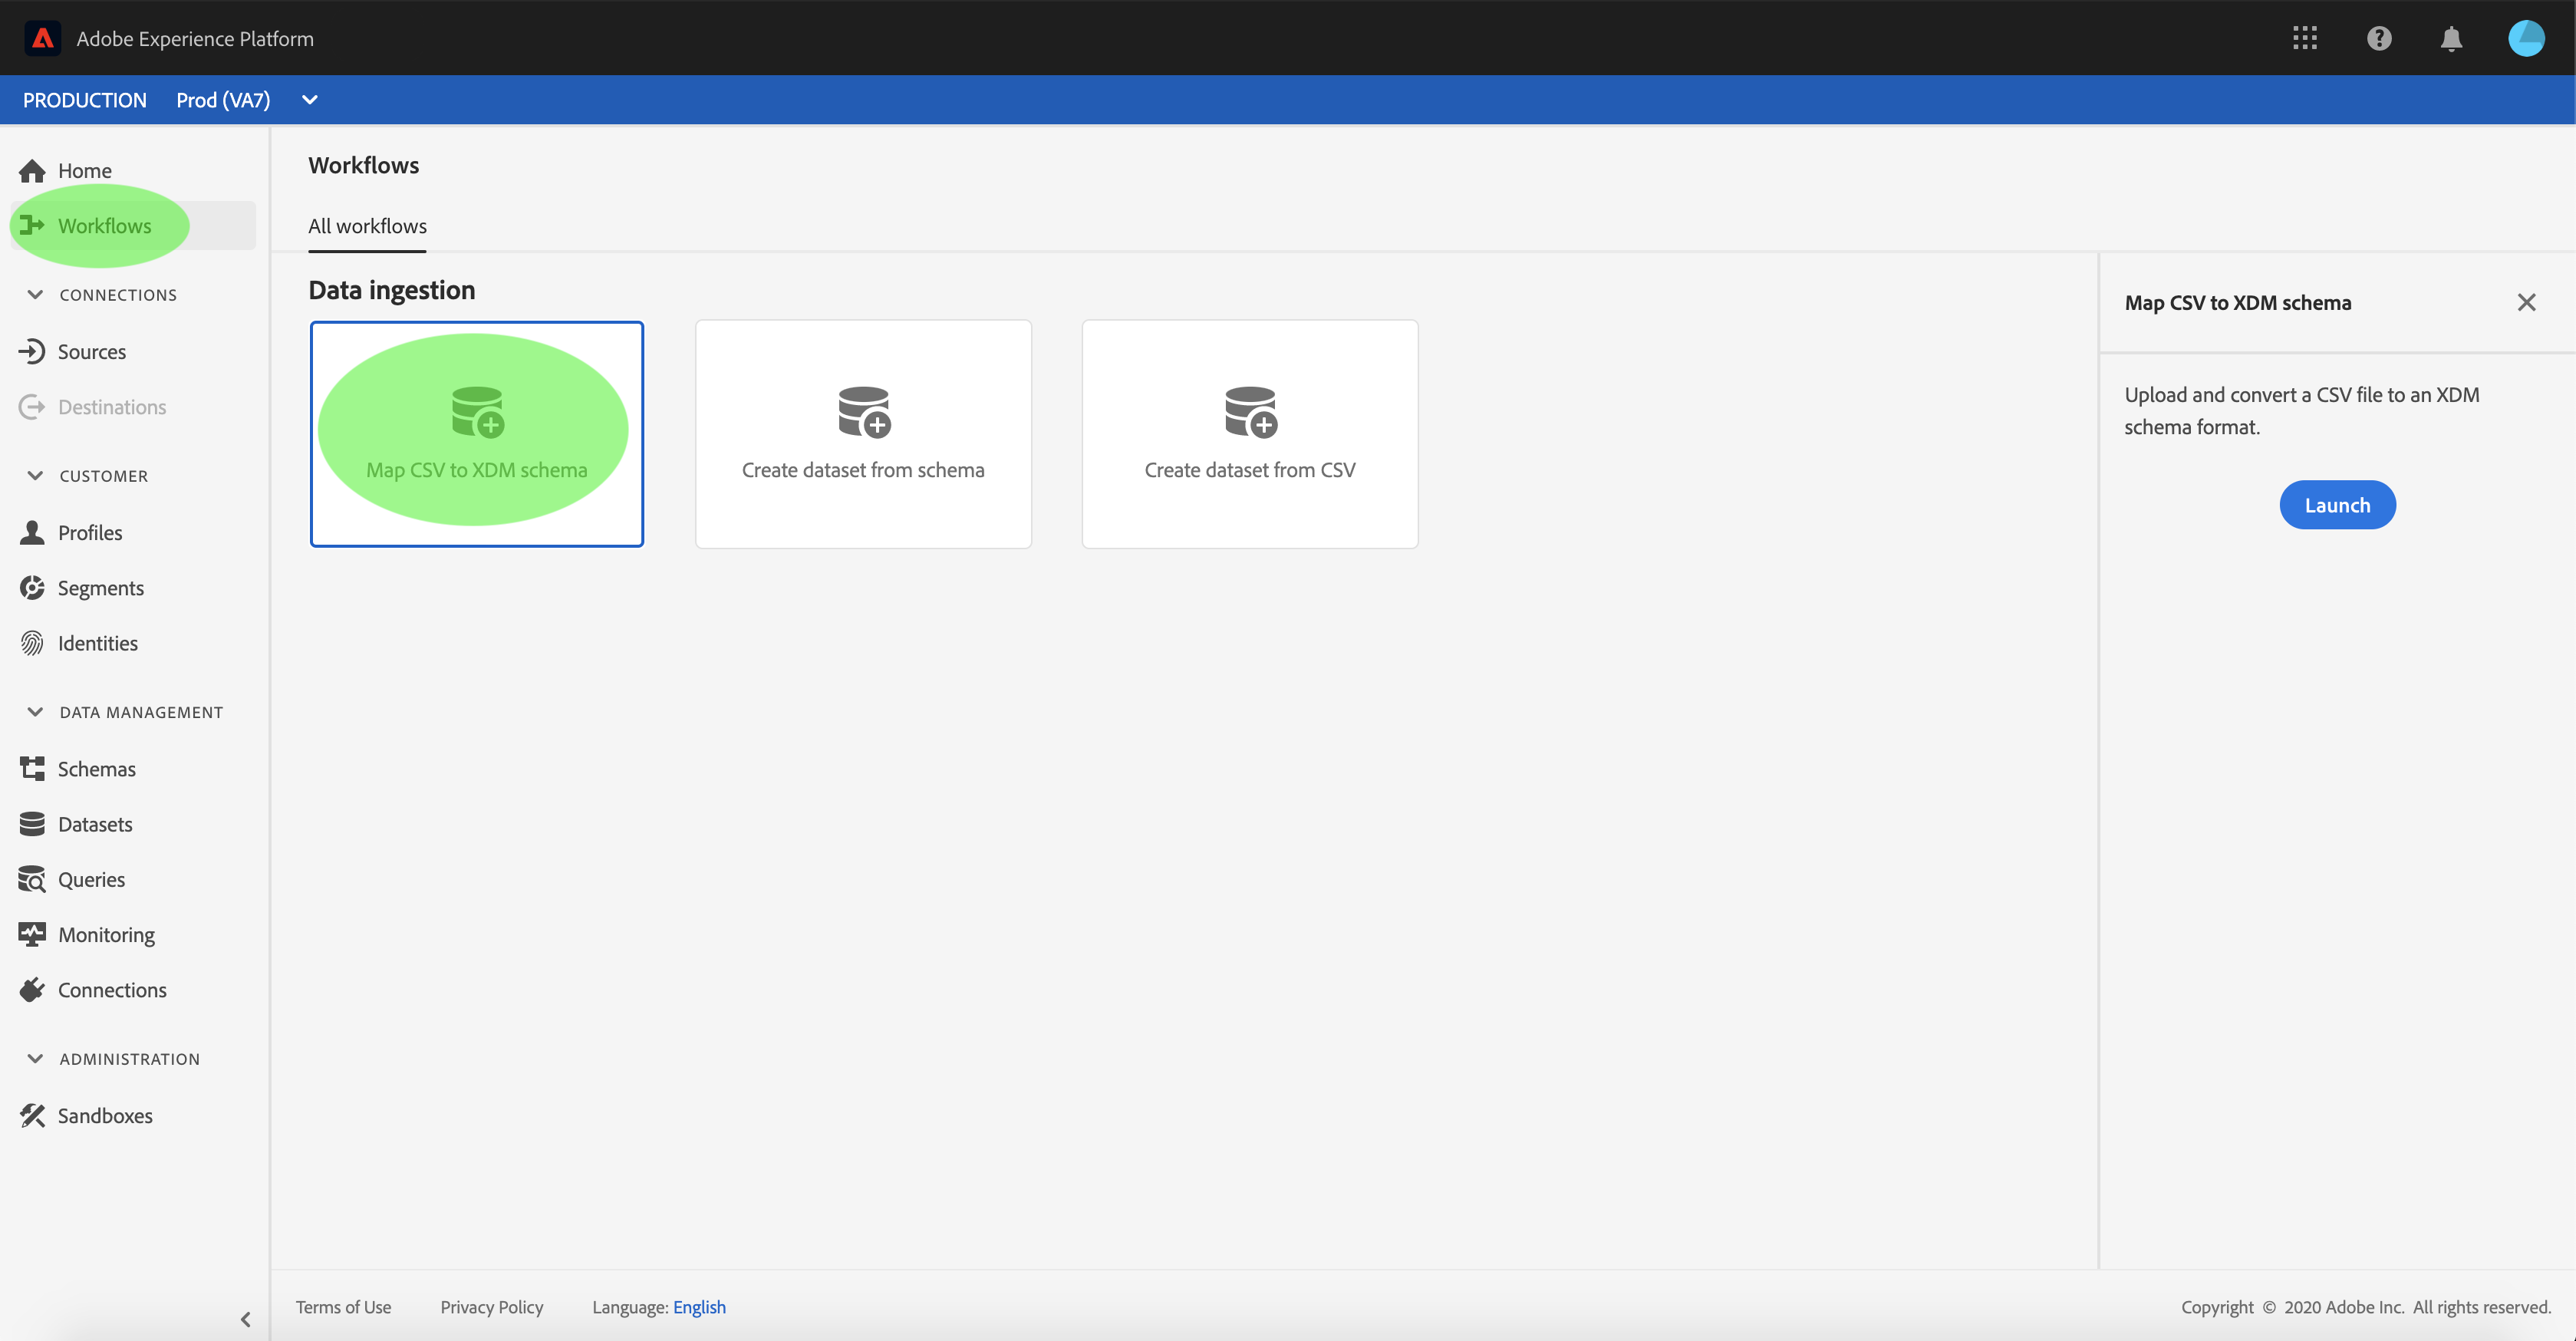
Task: Open Sandboxes under Administration
Action: [104, 1115]
